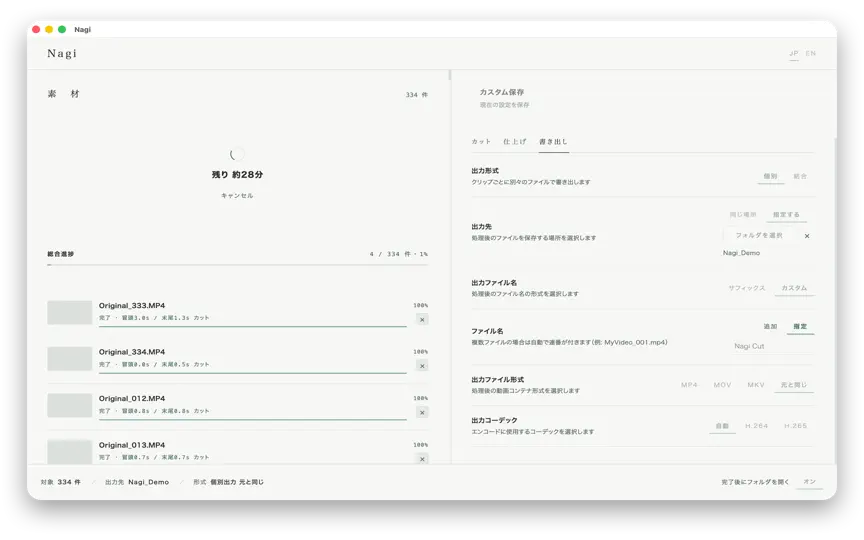Click the Original_012.MP4 progress bar
The height and width of the screenshot is (540, 864).
coord(253,420)
